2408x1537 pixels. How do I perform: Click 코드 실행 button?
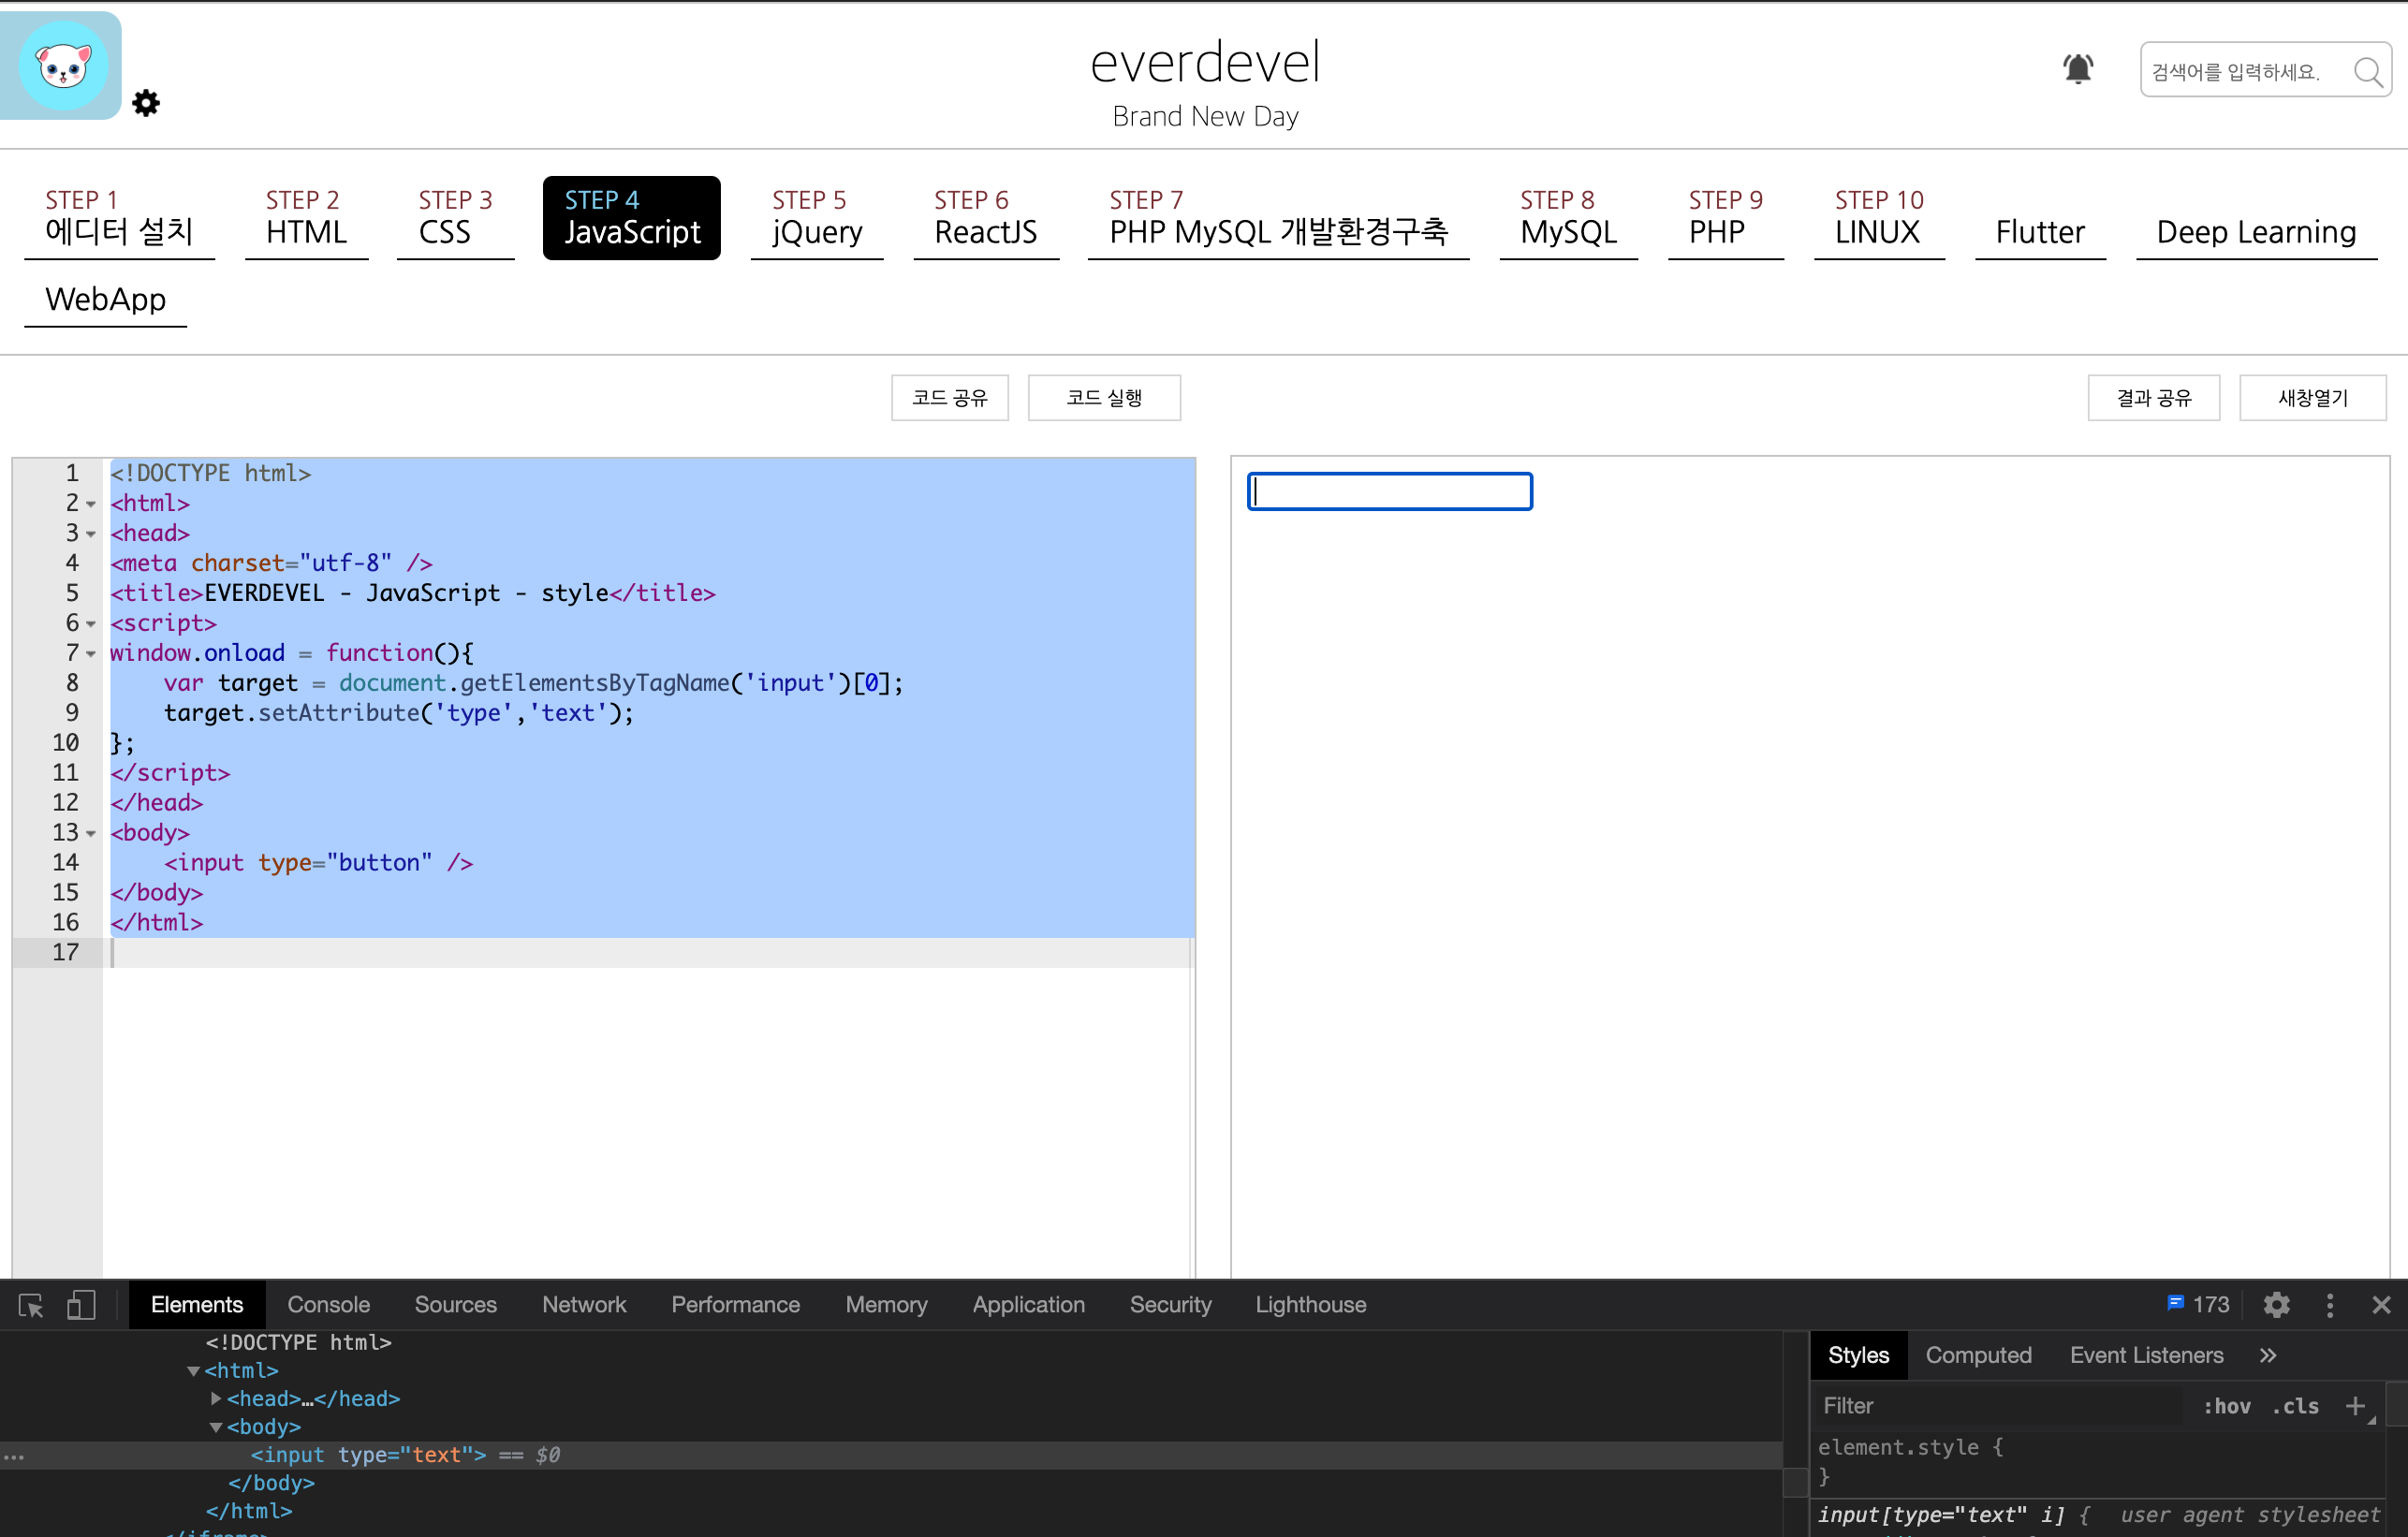coord(1104,398)
